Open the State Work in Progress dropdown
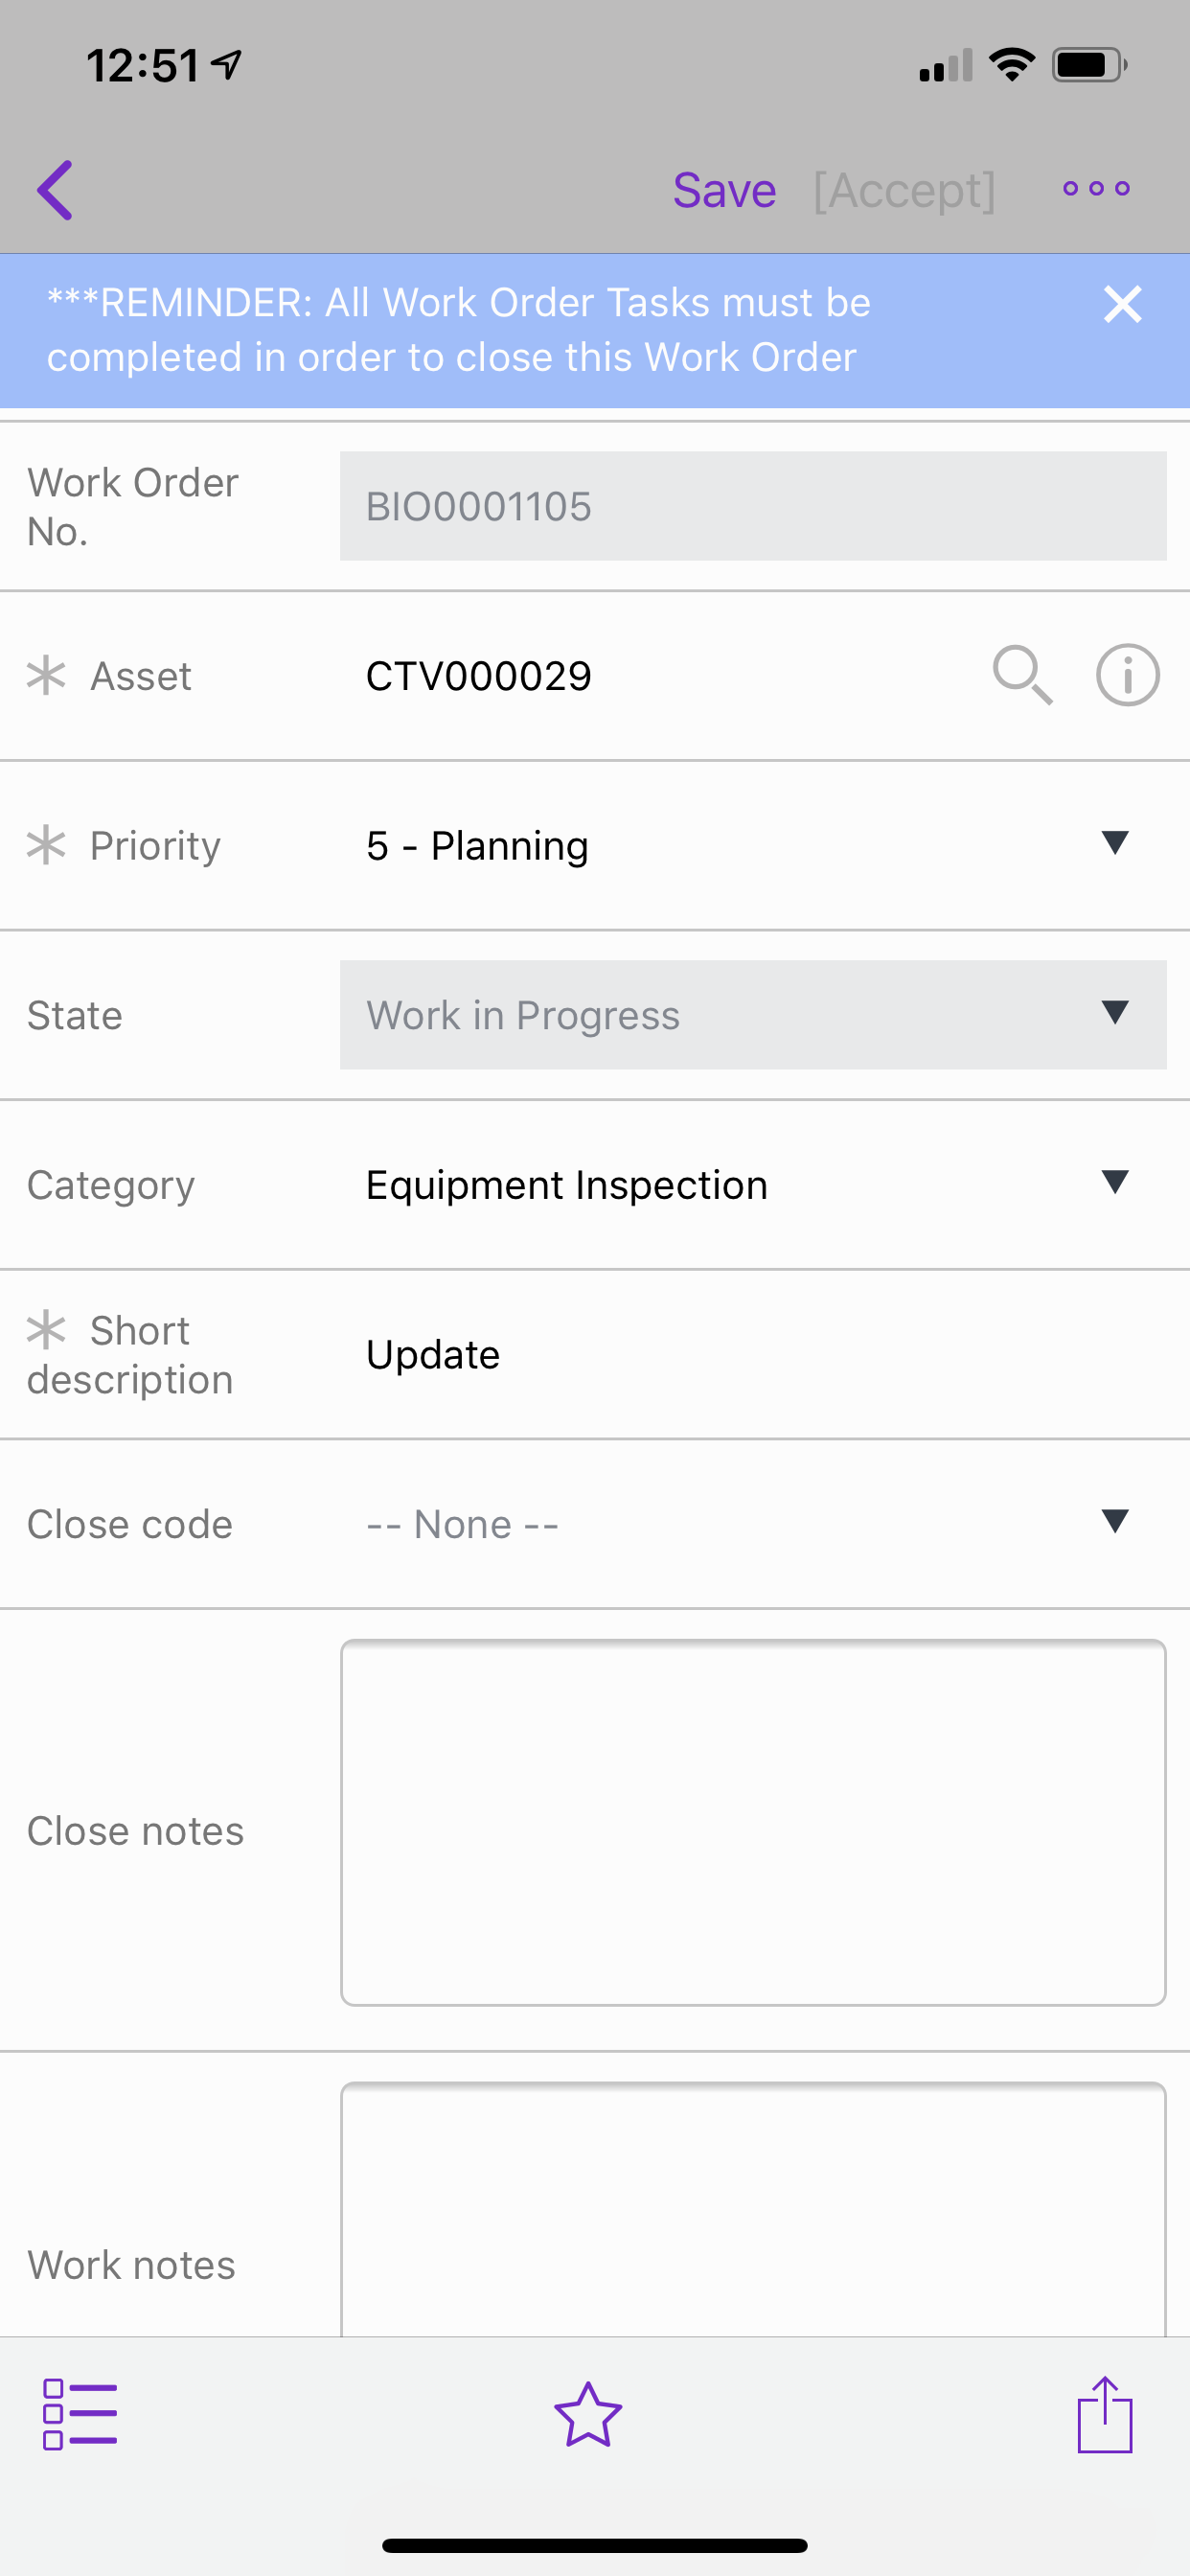 [x=752, y=1014]
